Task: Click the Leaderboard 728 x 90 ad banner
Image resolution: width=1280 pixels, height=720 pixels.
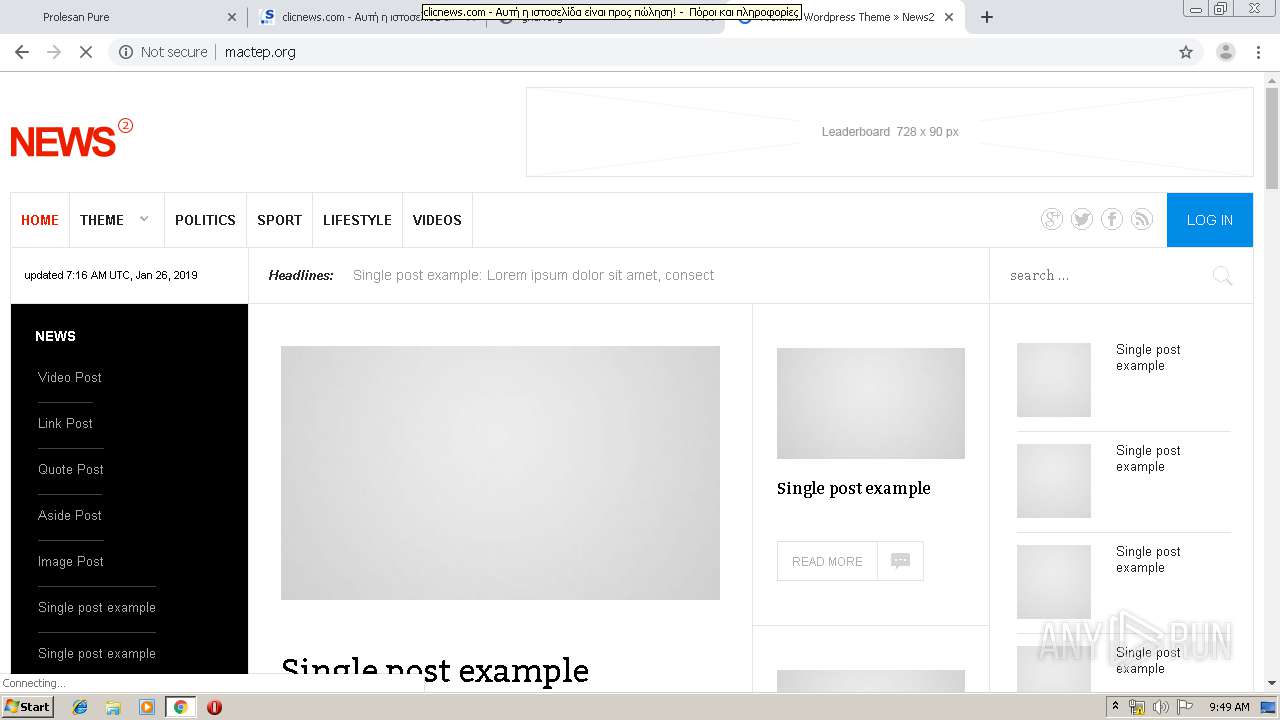Action: pyautogui.click(x=890, y=132)
